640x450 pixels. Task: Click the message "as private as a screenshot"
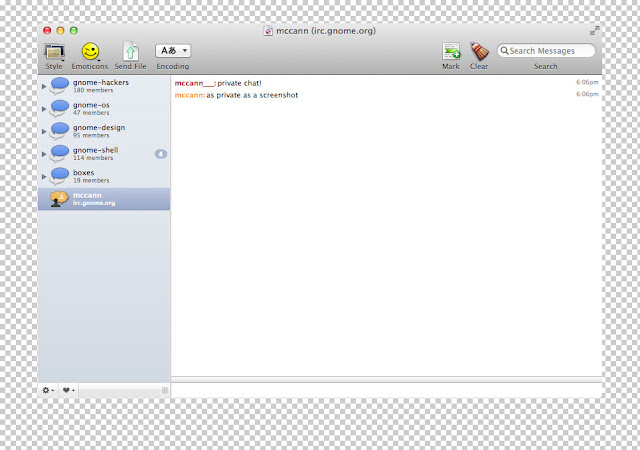(252, 95)
